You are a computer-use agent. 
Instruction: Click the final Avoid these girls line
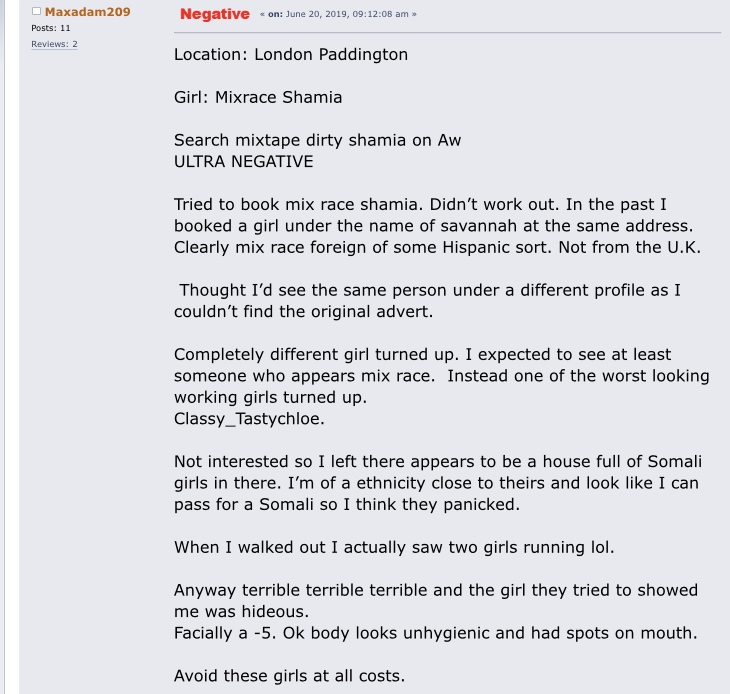tap(290, 676)
